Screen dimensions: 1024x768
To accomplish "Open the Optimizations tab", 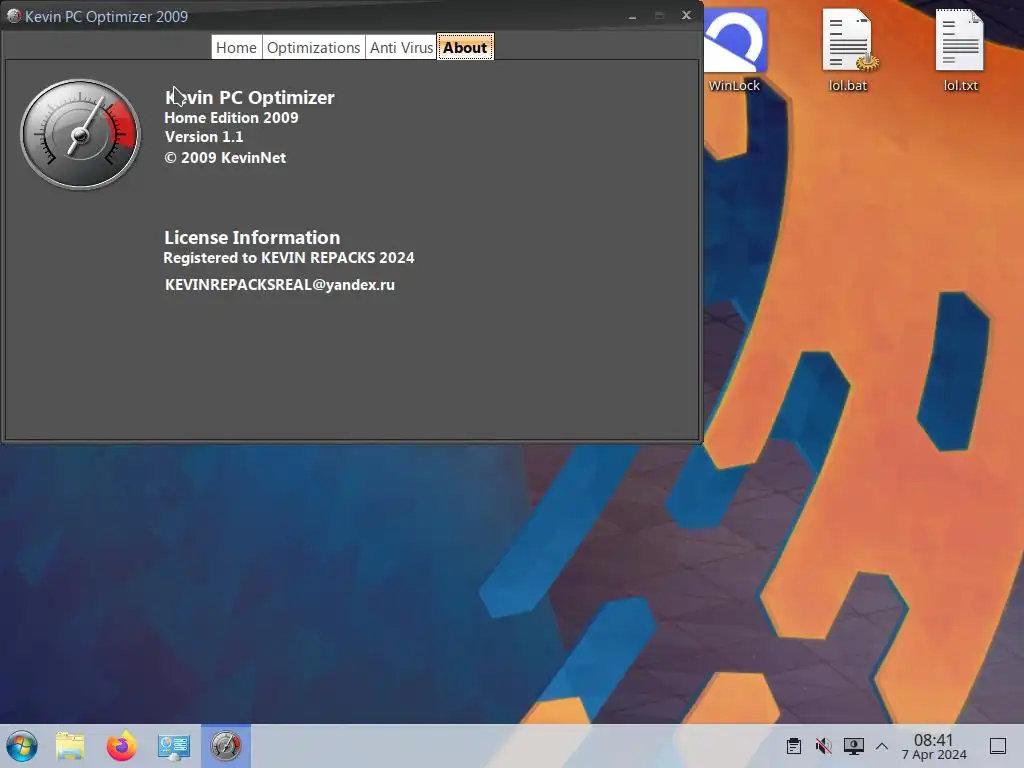I will click(313, 48).
